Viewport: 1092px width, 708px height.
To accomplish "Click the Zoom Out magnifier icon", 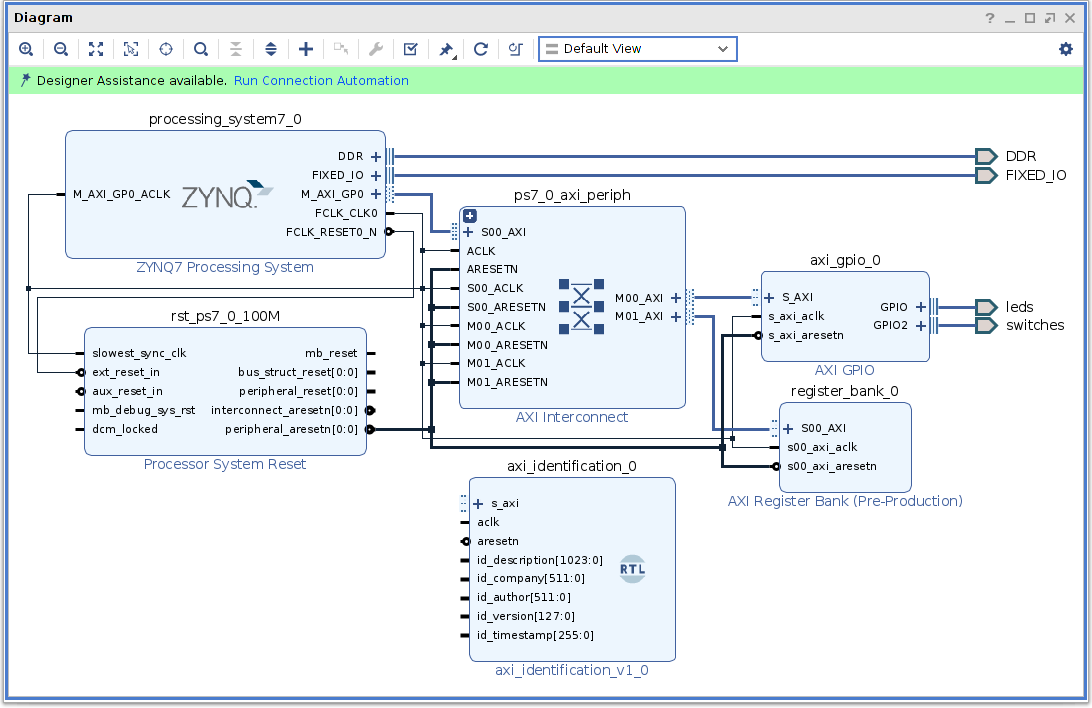I will click(61, 49).
